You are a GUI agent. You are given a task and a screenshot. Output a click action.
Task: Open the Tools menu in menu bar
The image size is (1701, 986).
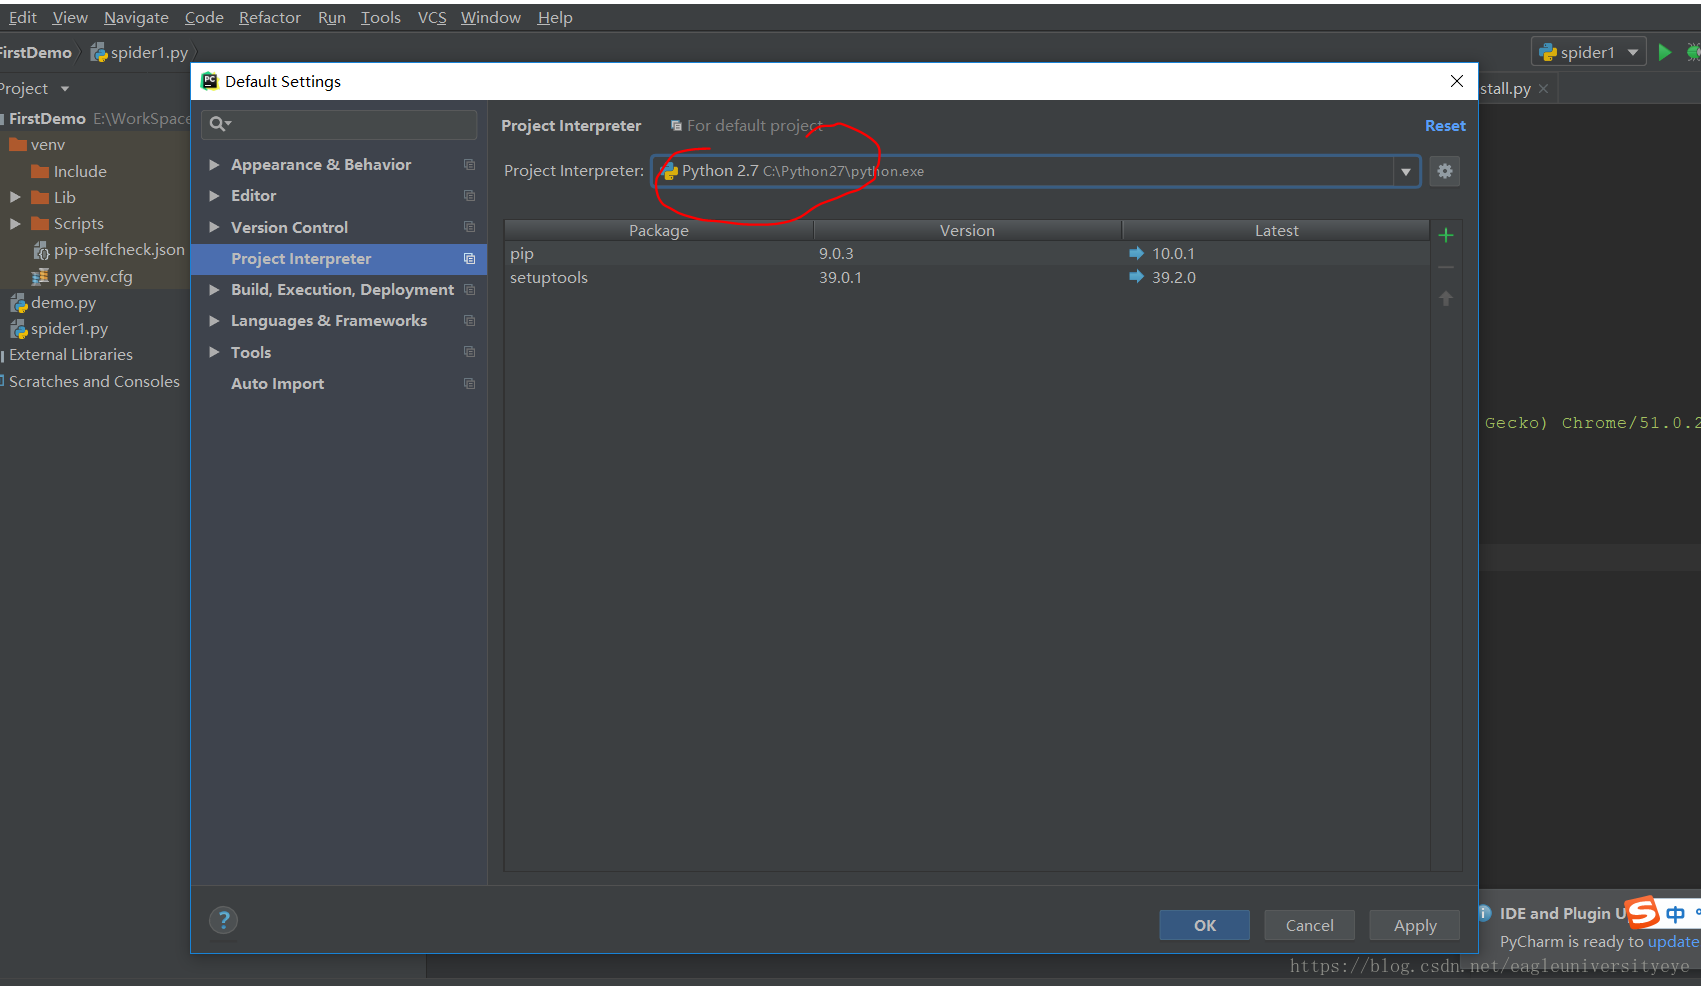pyautogui.click(x=381, y=18)
